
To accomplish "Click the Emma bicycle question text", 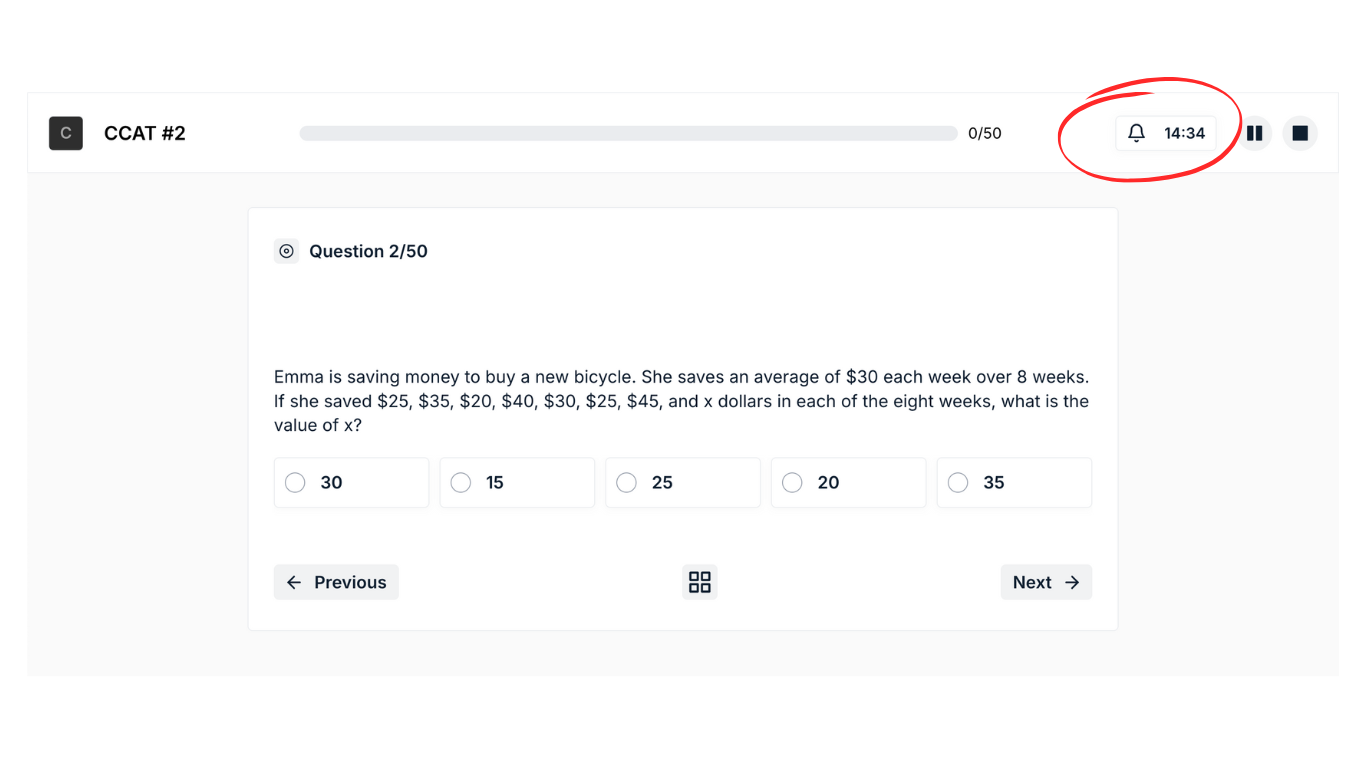I will point(681,401).
